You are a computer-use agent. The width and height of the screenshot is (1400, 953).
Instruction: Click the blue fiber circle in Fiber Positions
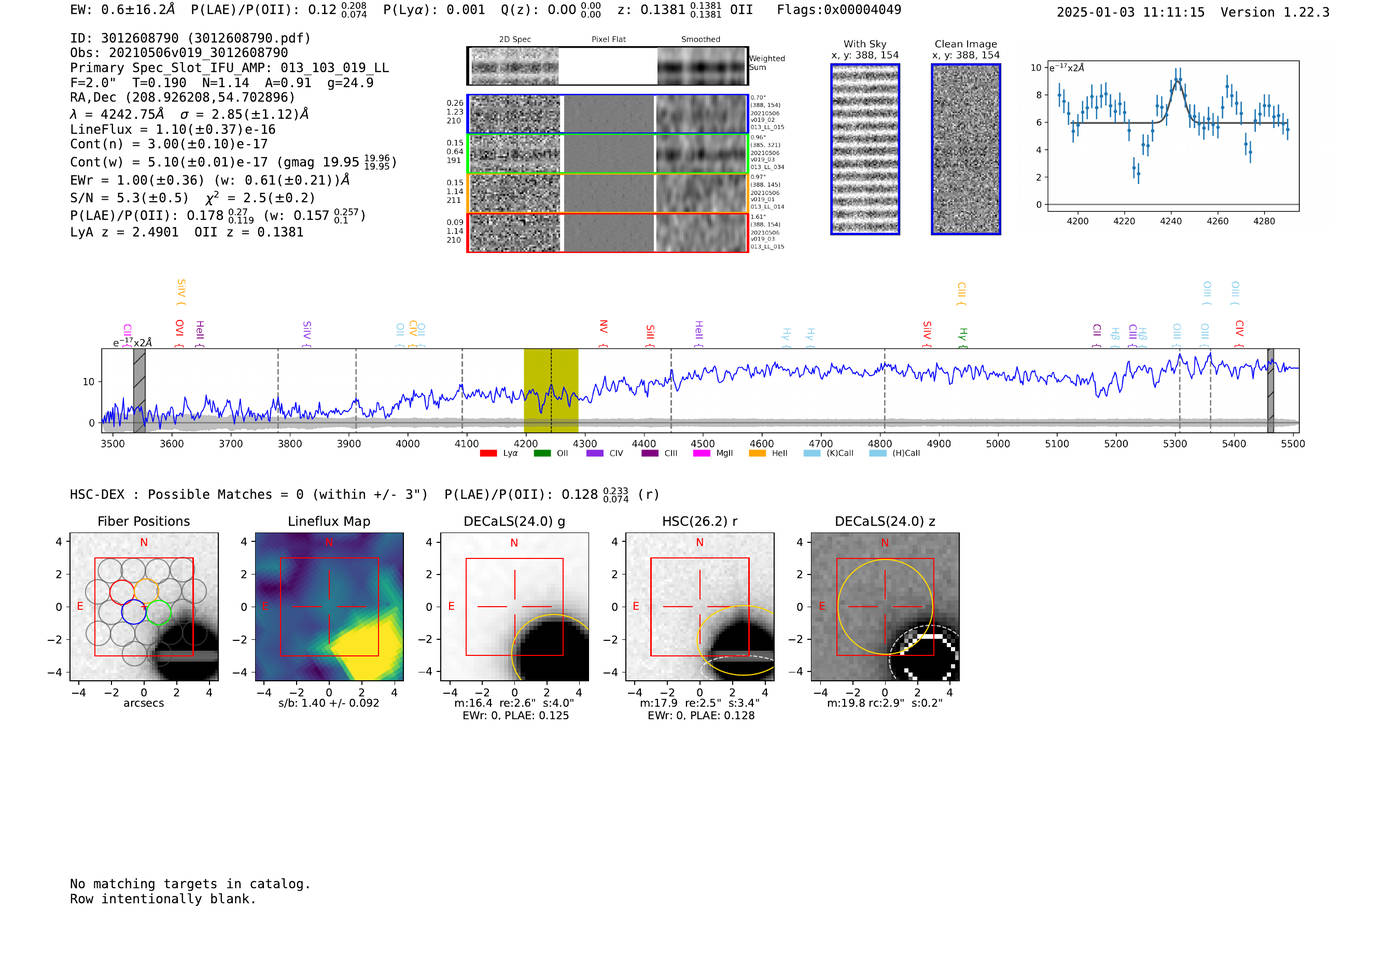pyautogui.click(x=133, y=612)
